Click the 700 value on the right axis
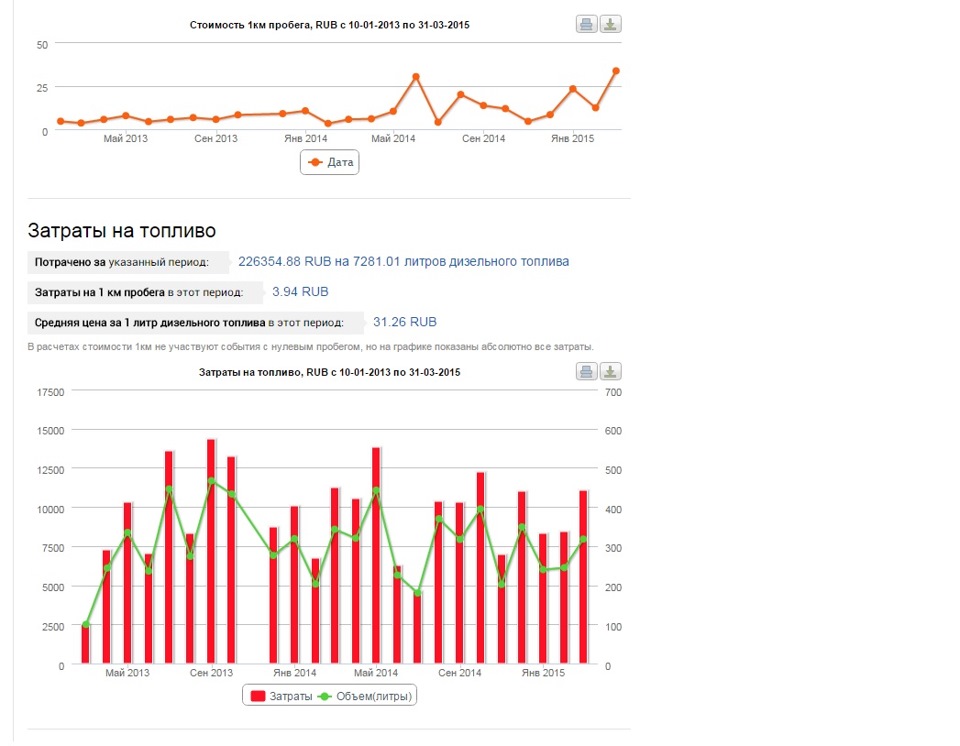The width and height of the screenshot is (960, 746). 613,392
